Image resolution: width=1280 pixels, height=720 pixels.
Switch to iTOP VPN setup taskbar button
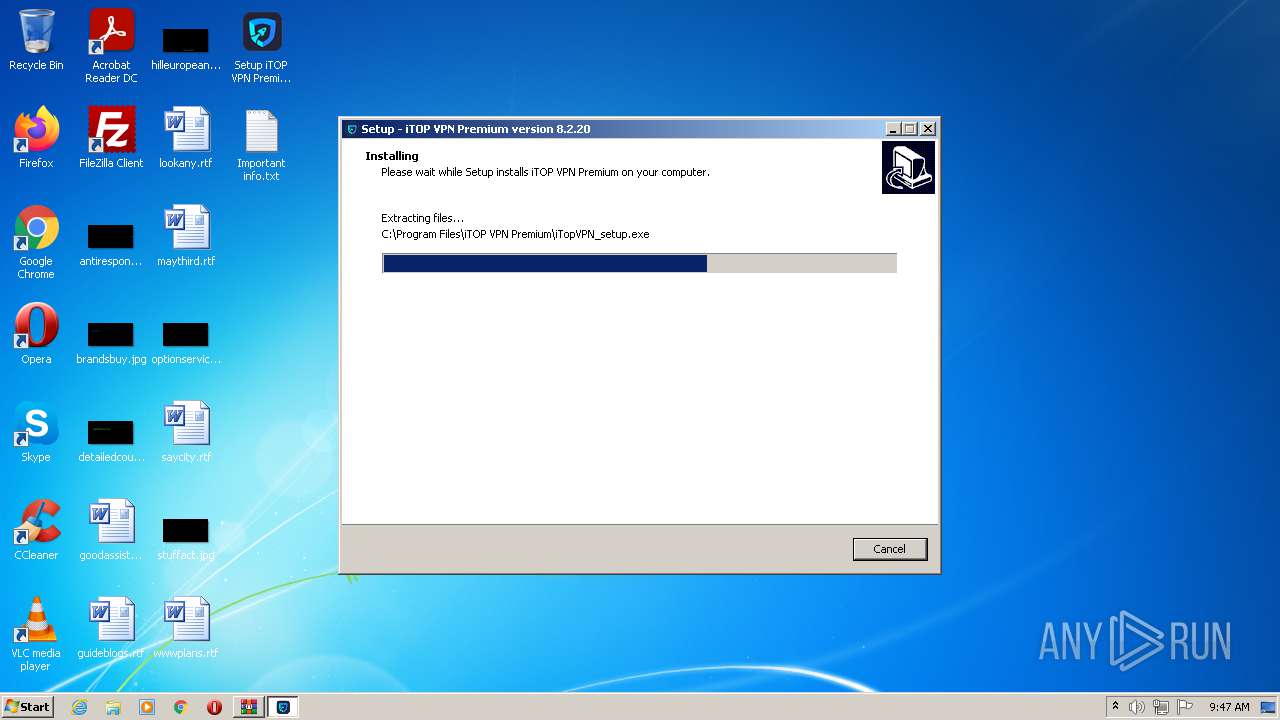pyautogui.click(x=283, y=707)
